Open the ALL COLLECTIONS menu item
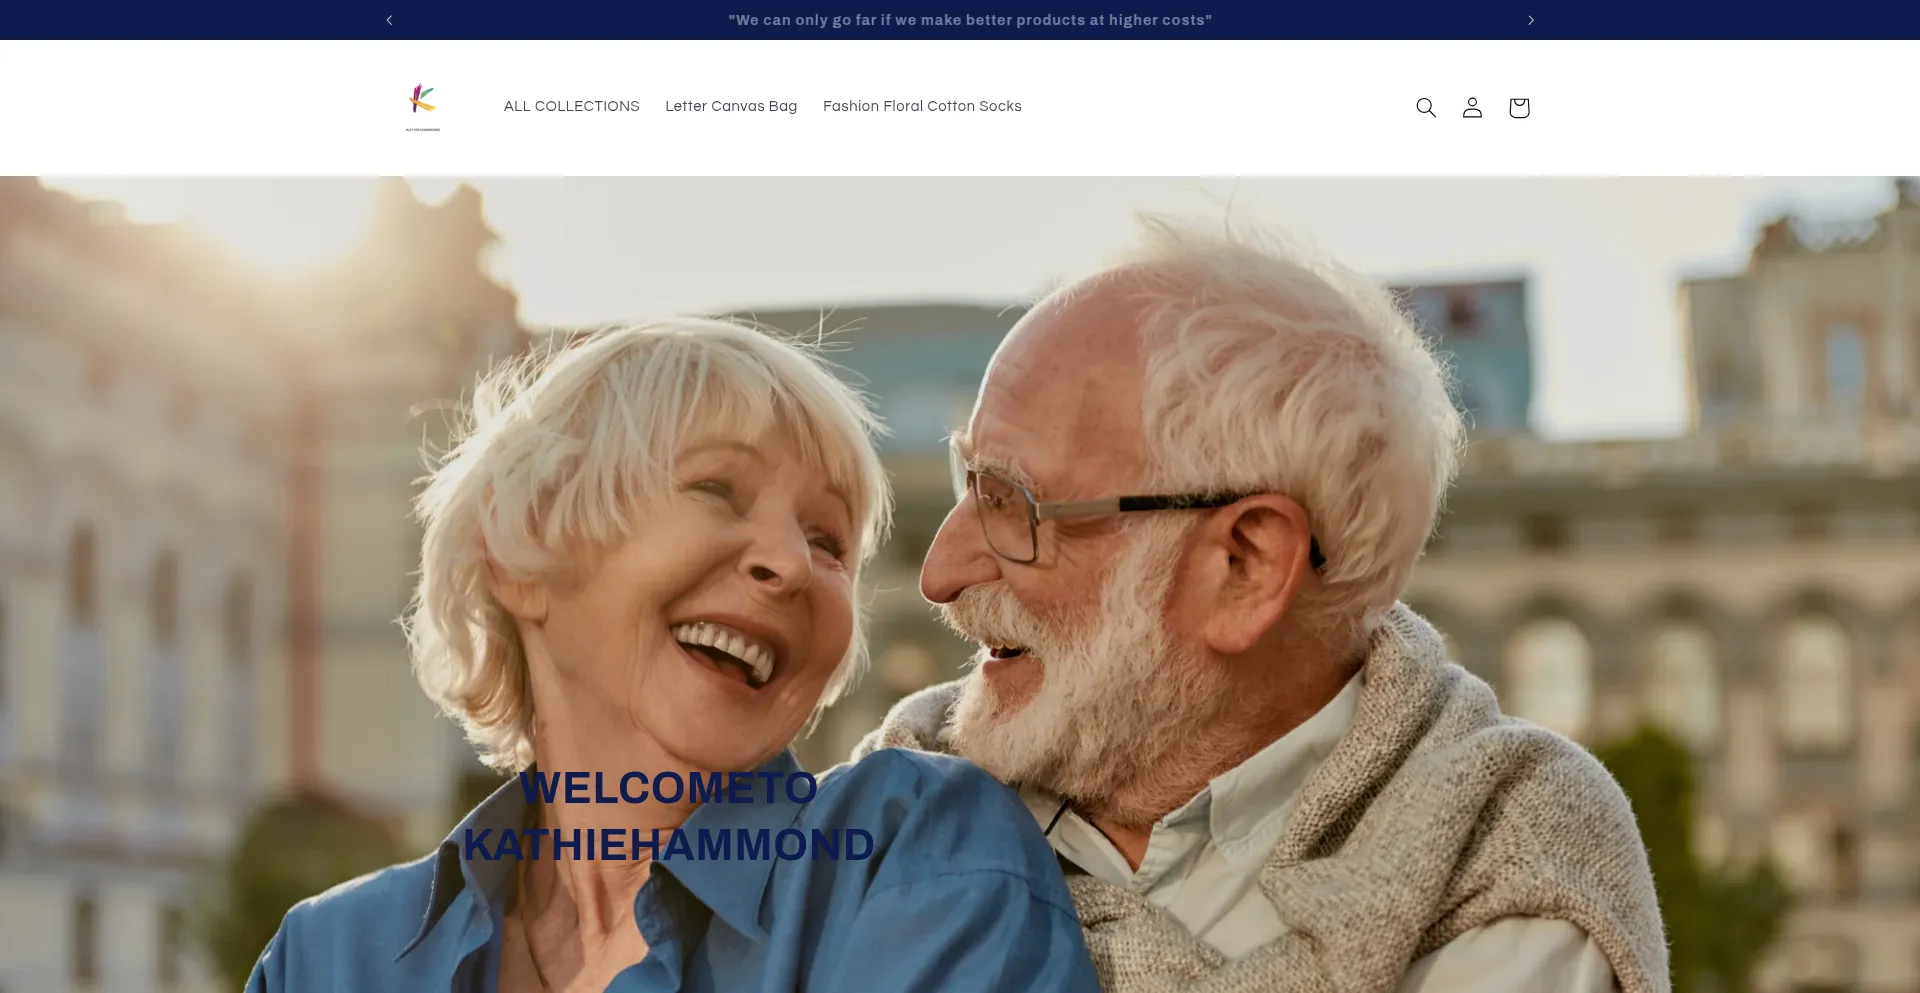 (x=572, y=106)
